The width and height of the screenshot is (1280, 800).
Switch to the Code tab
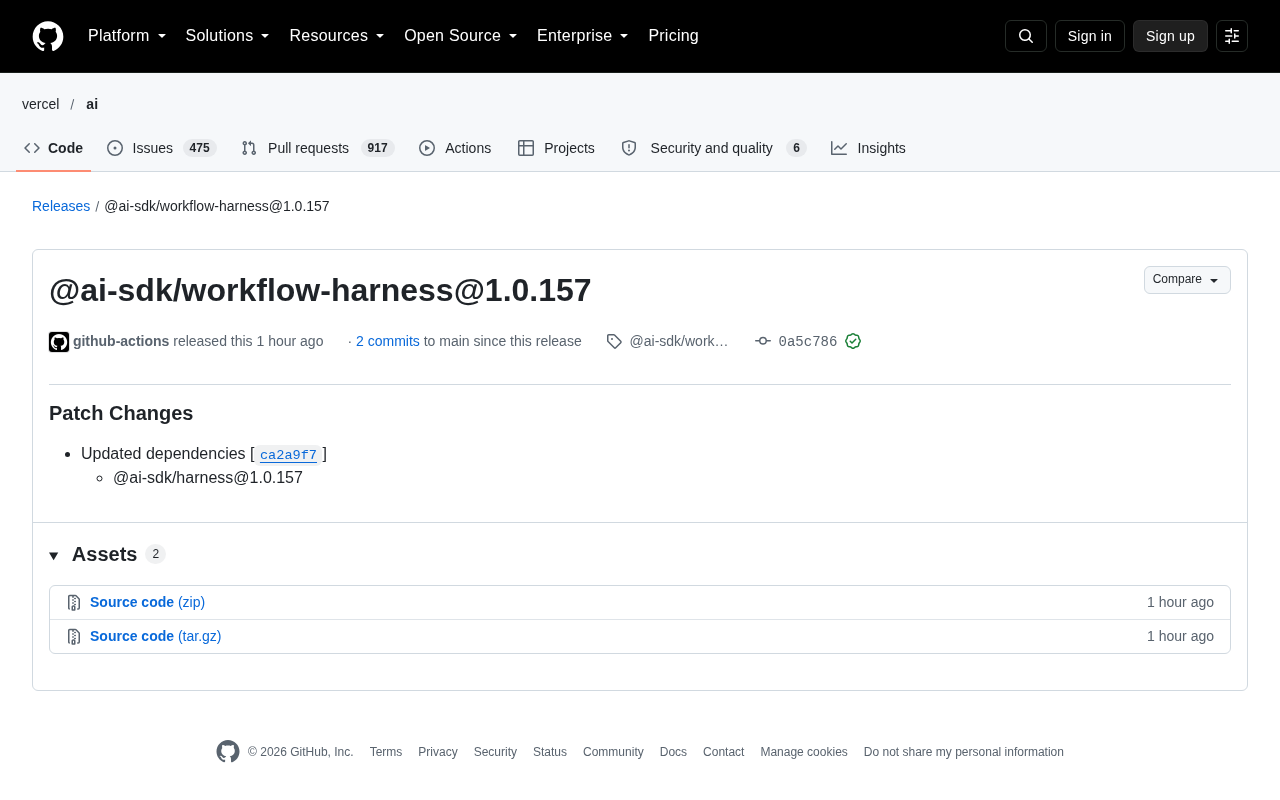pyautogui.click(x=53, y=148)
